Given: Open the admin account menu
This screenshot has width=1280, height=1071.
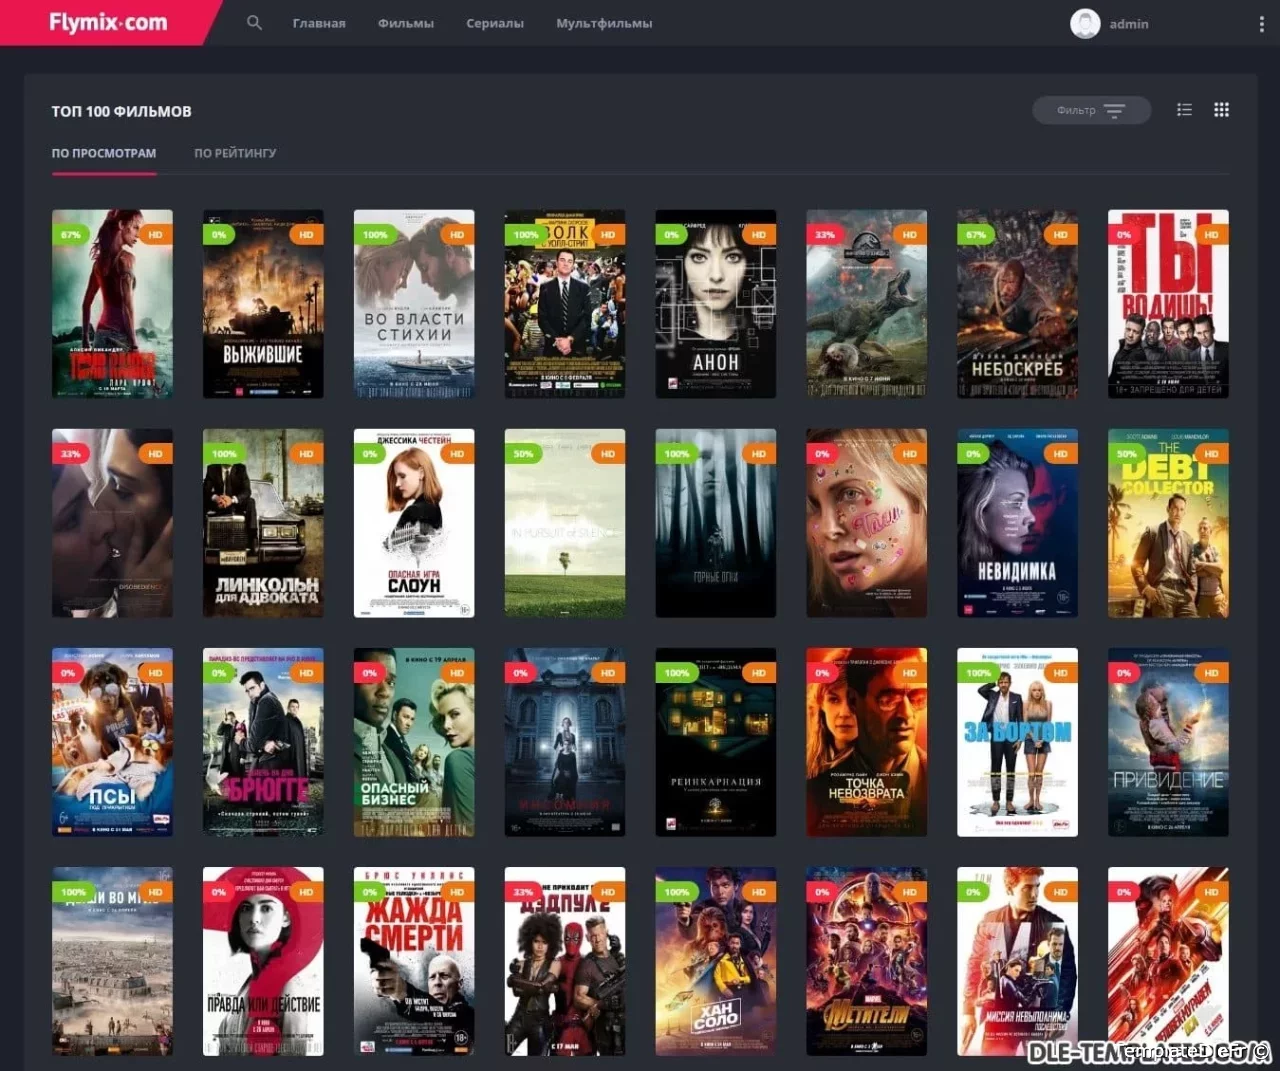Looking at the screenshot, I should click(1128, 24).
